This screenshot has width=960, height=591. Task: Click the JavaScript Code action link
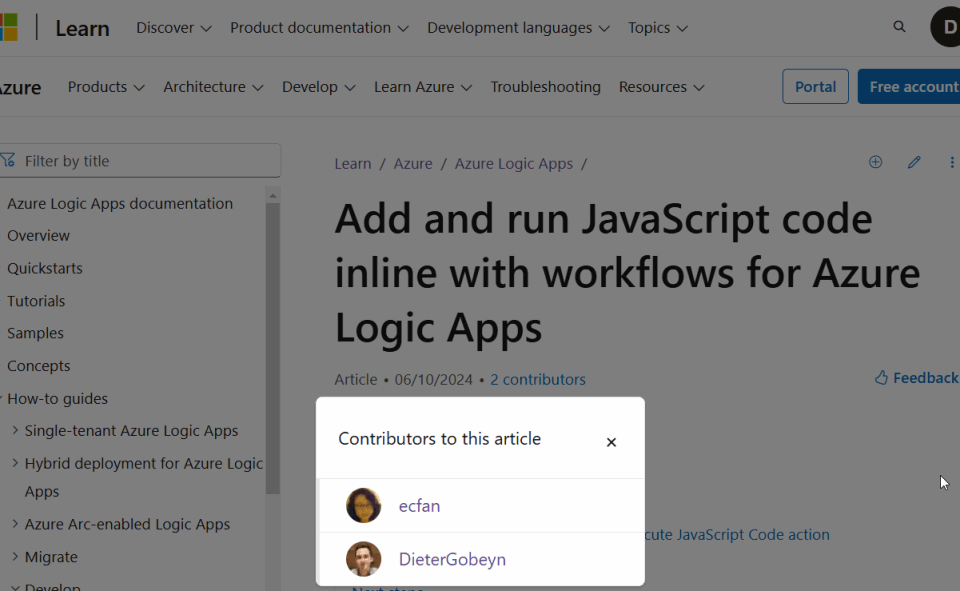[x=737, y=534]
